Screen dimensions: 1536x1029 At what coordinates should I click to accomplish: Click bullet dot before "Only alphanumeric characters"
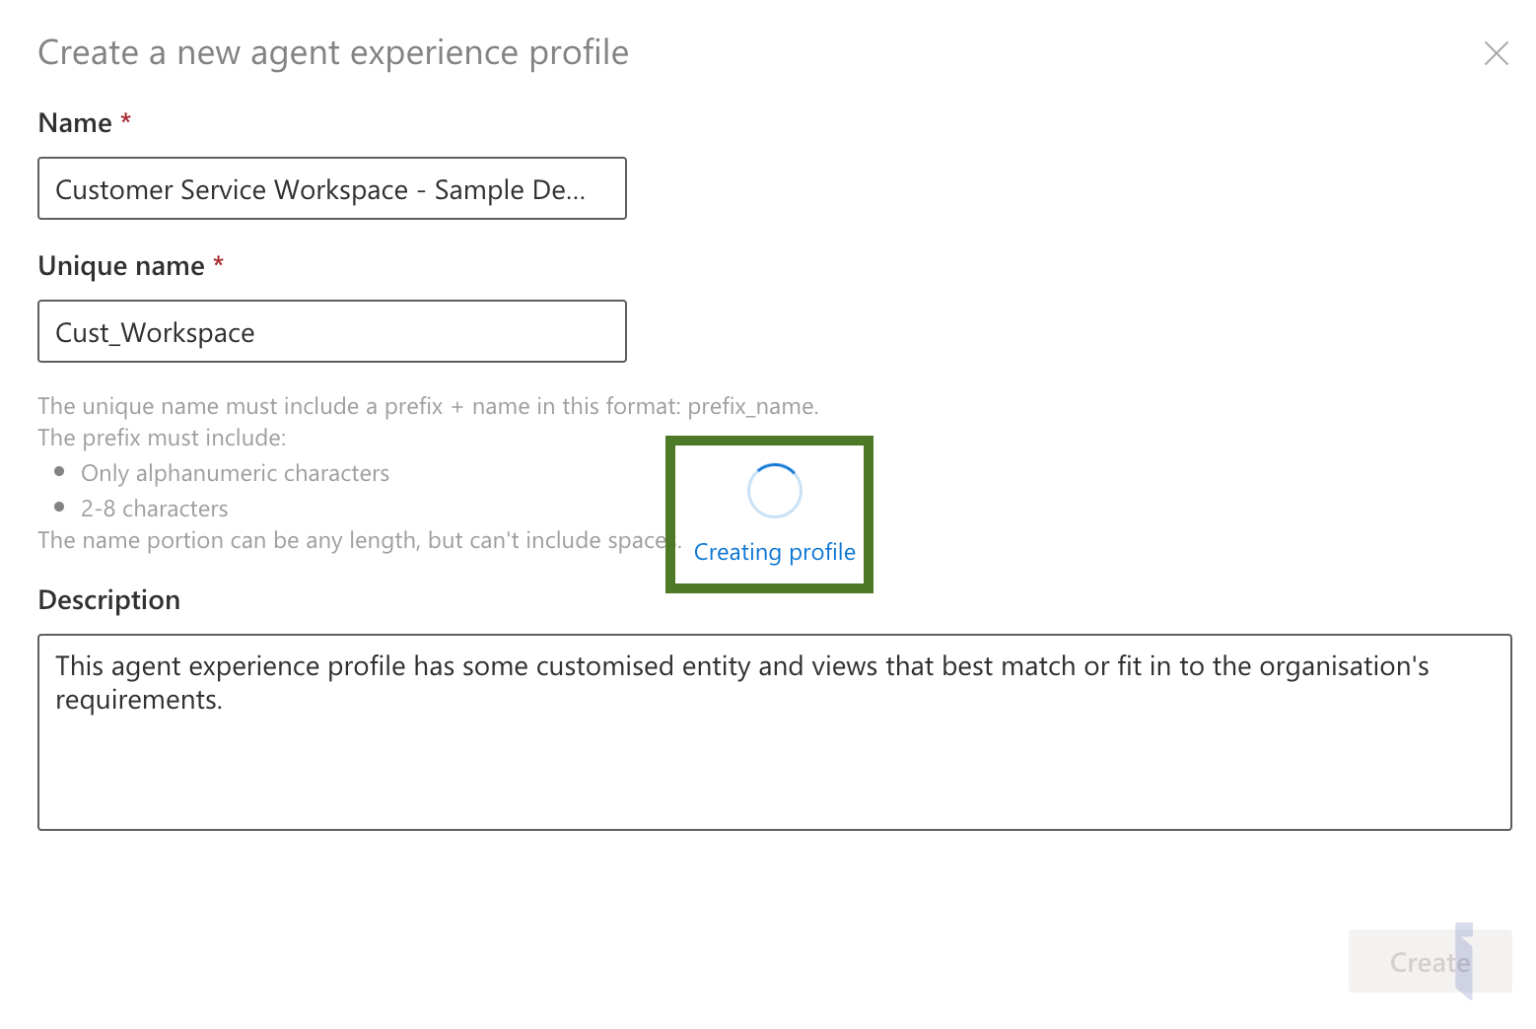[x=60, y=471]
